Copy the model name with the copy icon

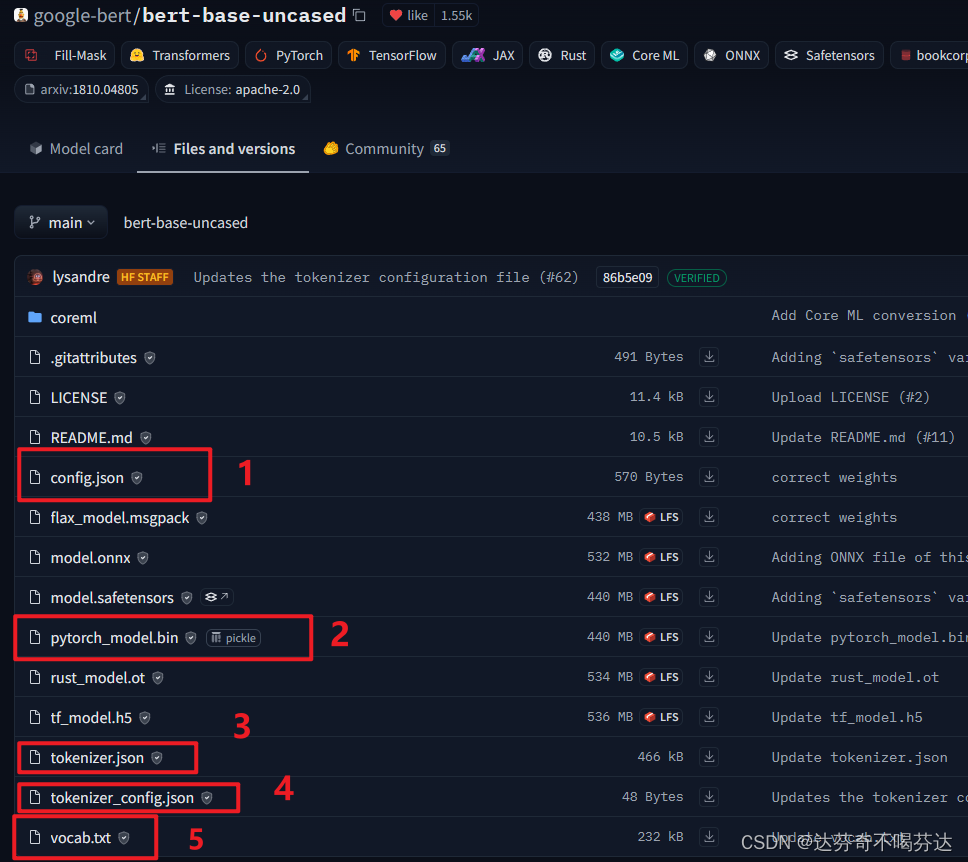click(x=359, y=15)
